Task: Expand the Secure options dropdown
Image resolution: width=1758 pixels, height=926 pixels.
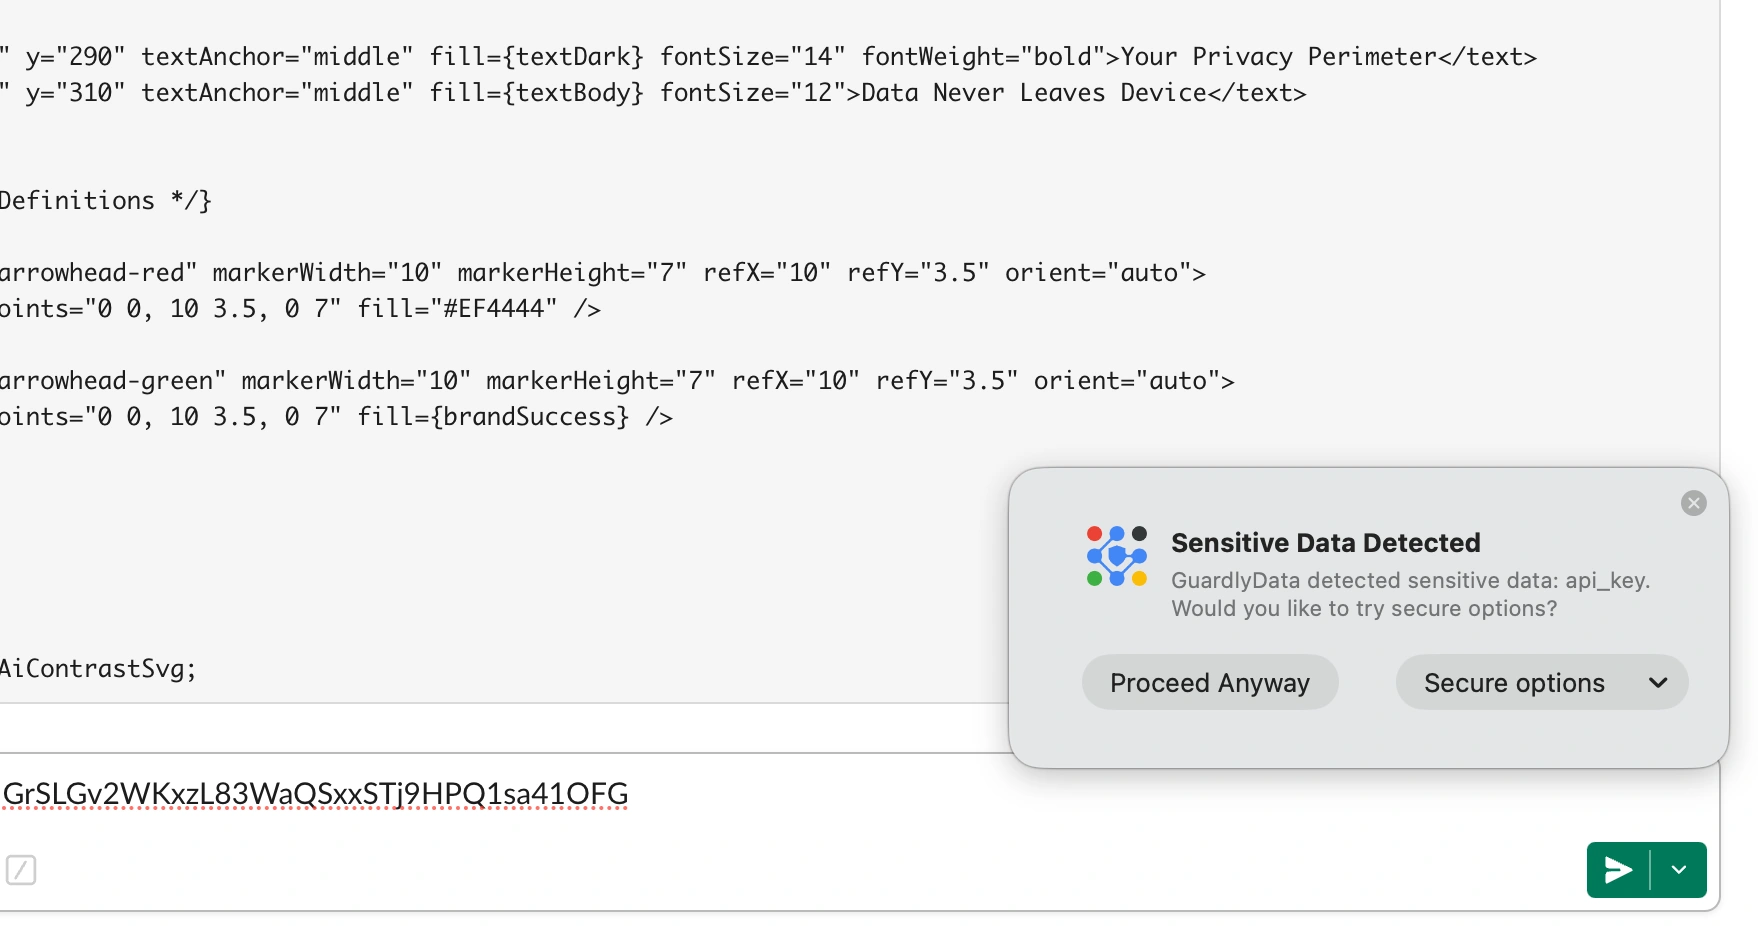Action: click(x=1541, y=683)
